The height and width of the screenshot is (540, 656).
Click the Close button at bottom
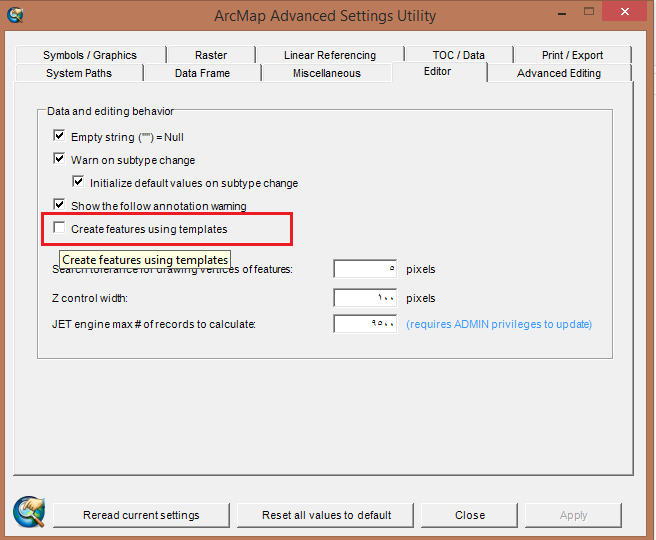[x=469, y=515]
